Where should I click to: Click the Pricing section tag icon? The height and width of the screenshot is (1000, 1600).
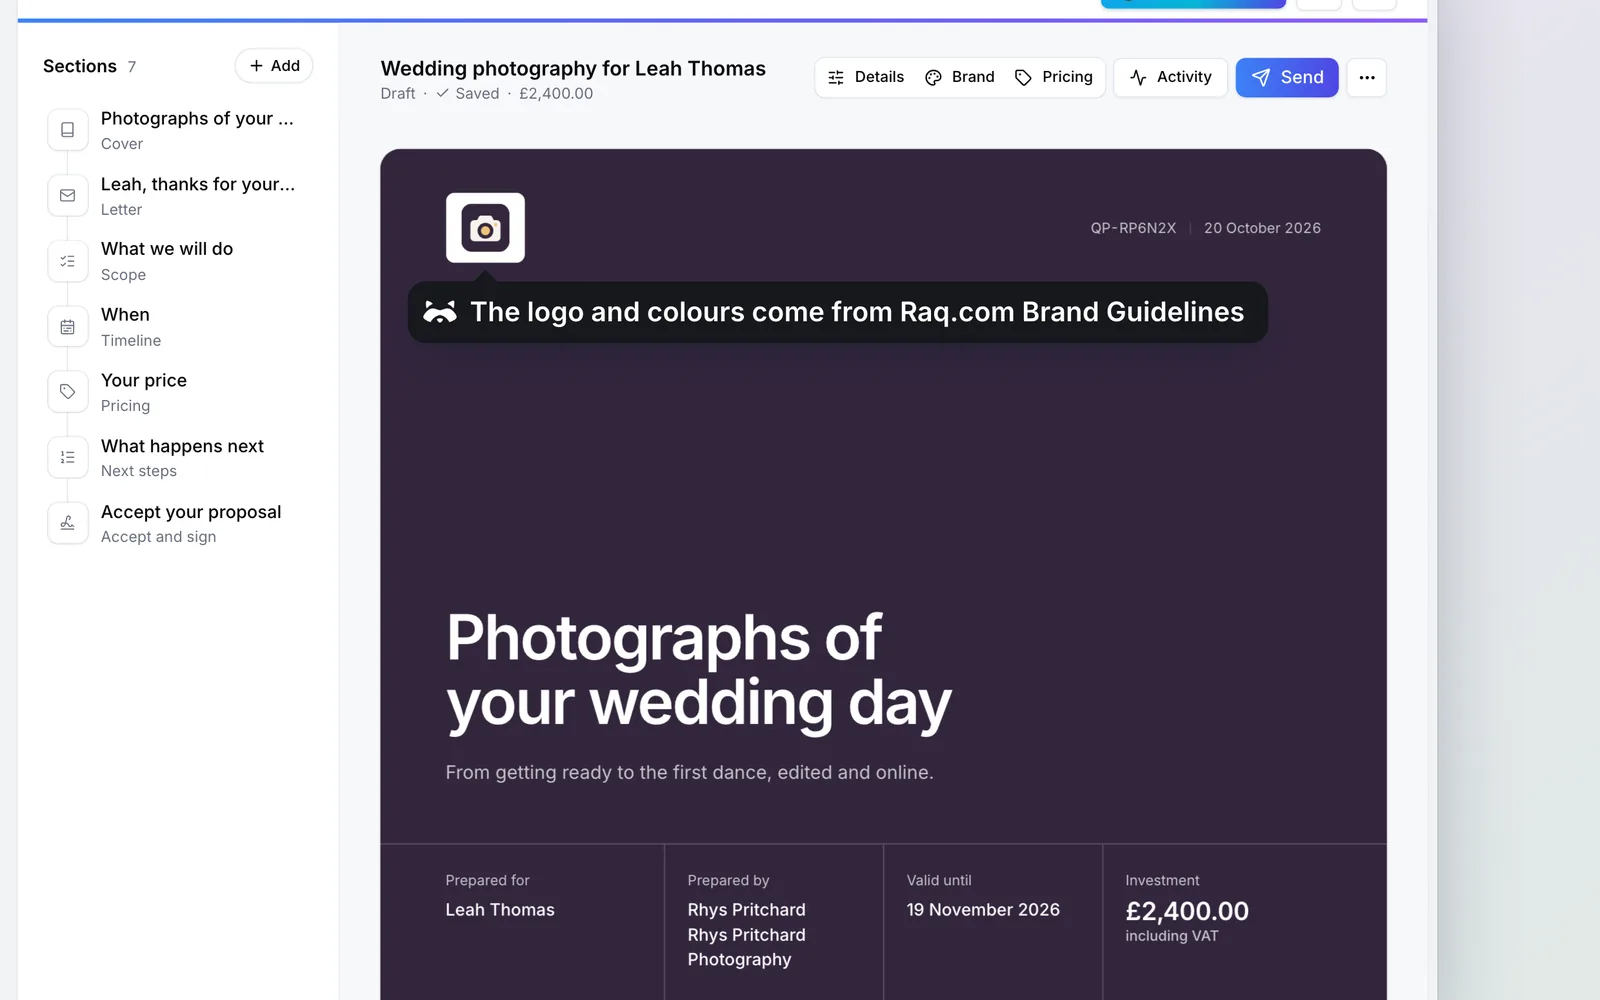(68, 392)
